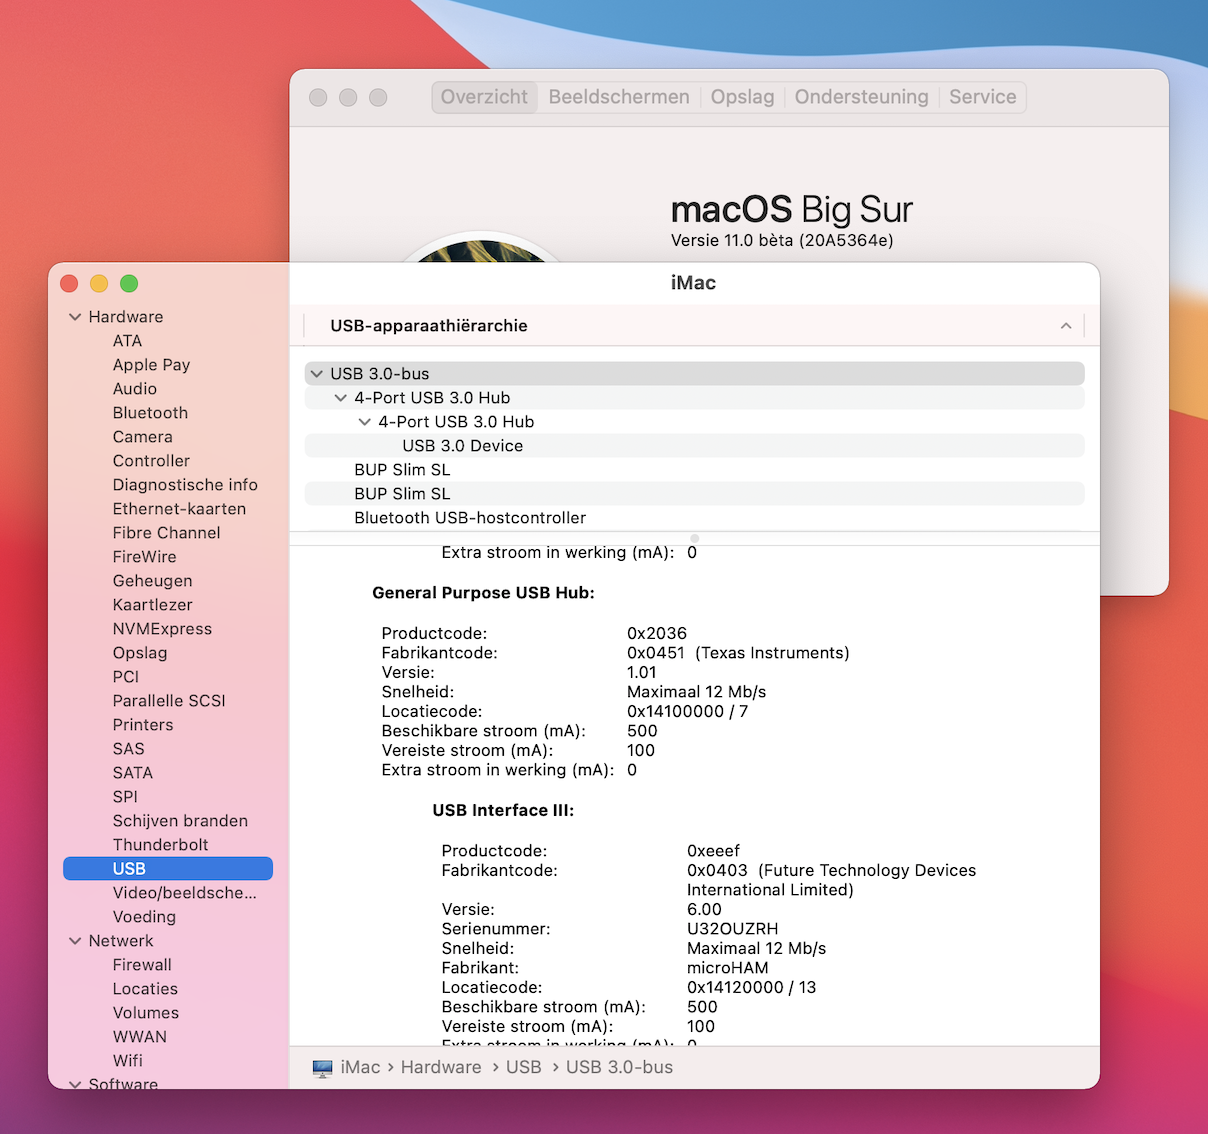The height and width of the screenshot is (1134, 1208).
Task: Open Locaties under Netwerk
Action: 145,989
